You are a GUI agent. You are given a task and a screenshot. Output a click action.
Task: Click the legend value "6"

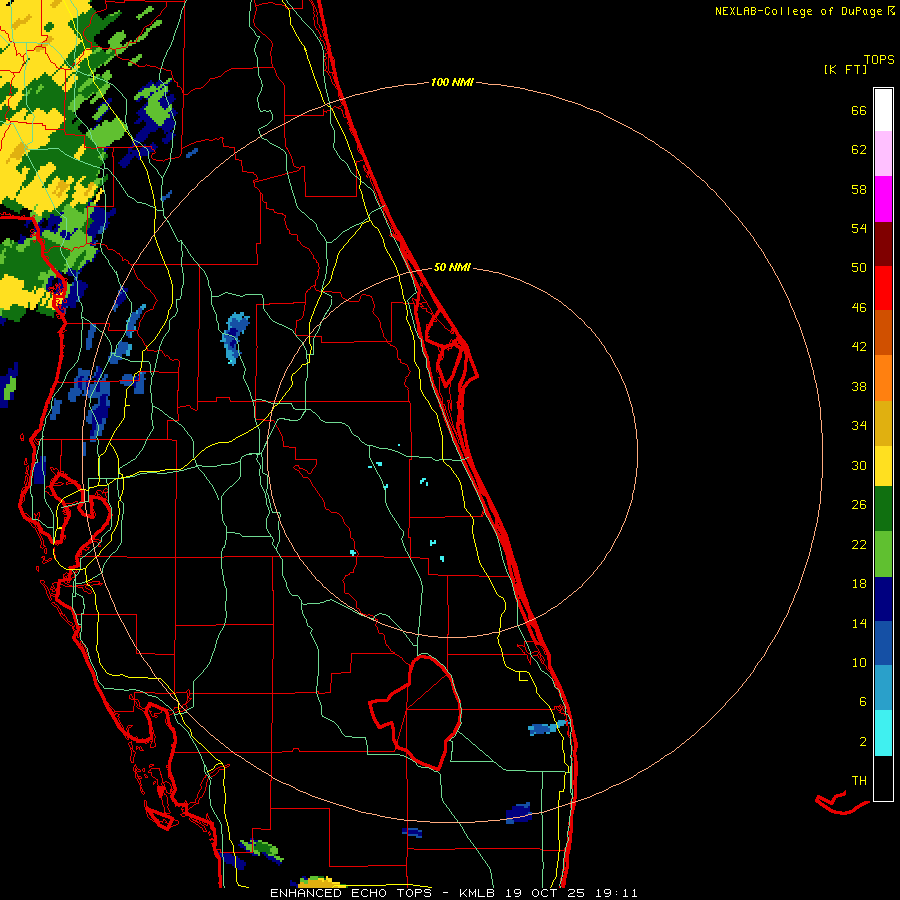863,702
